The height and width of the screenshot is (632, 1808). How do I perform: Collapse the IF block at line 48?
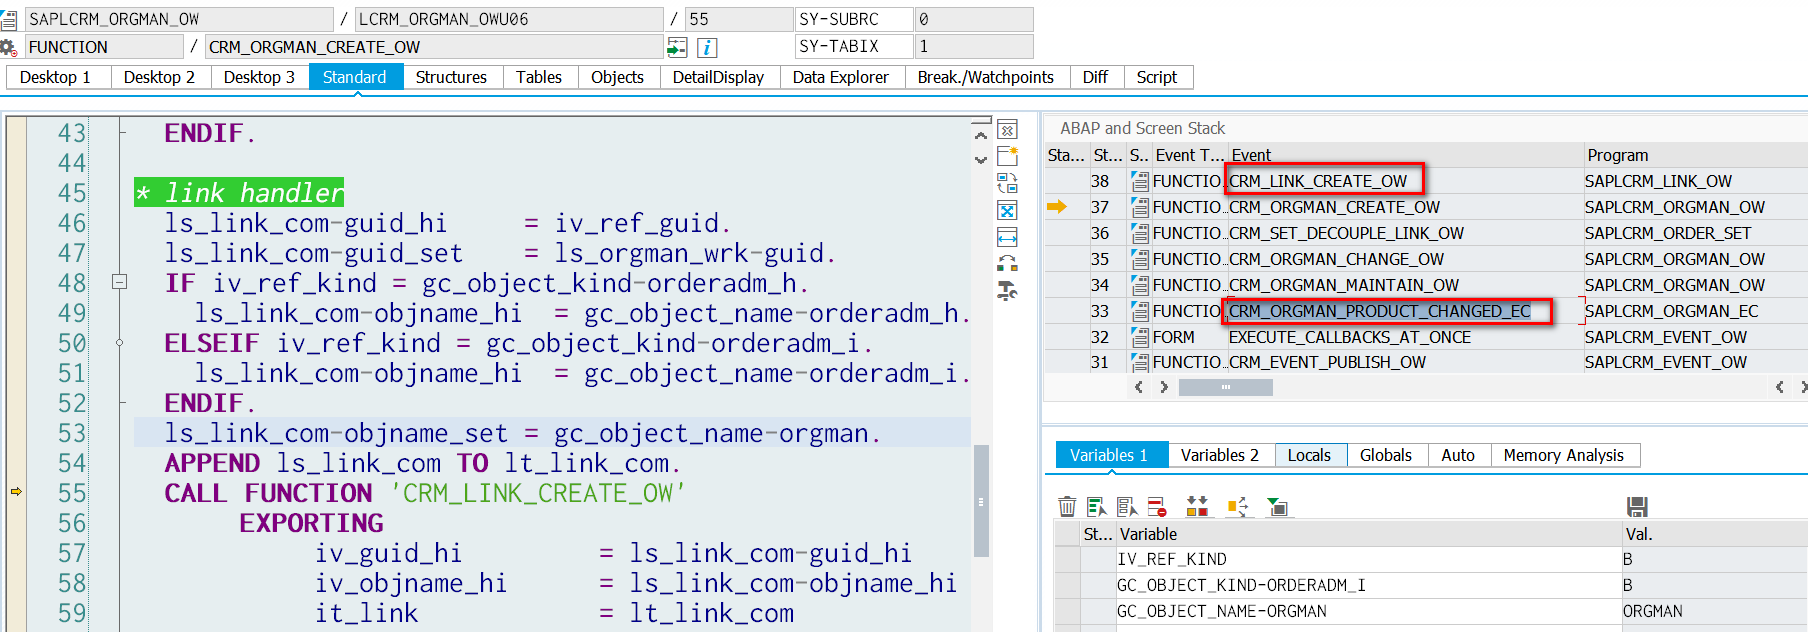119,282
